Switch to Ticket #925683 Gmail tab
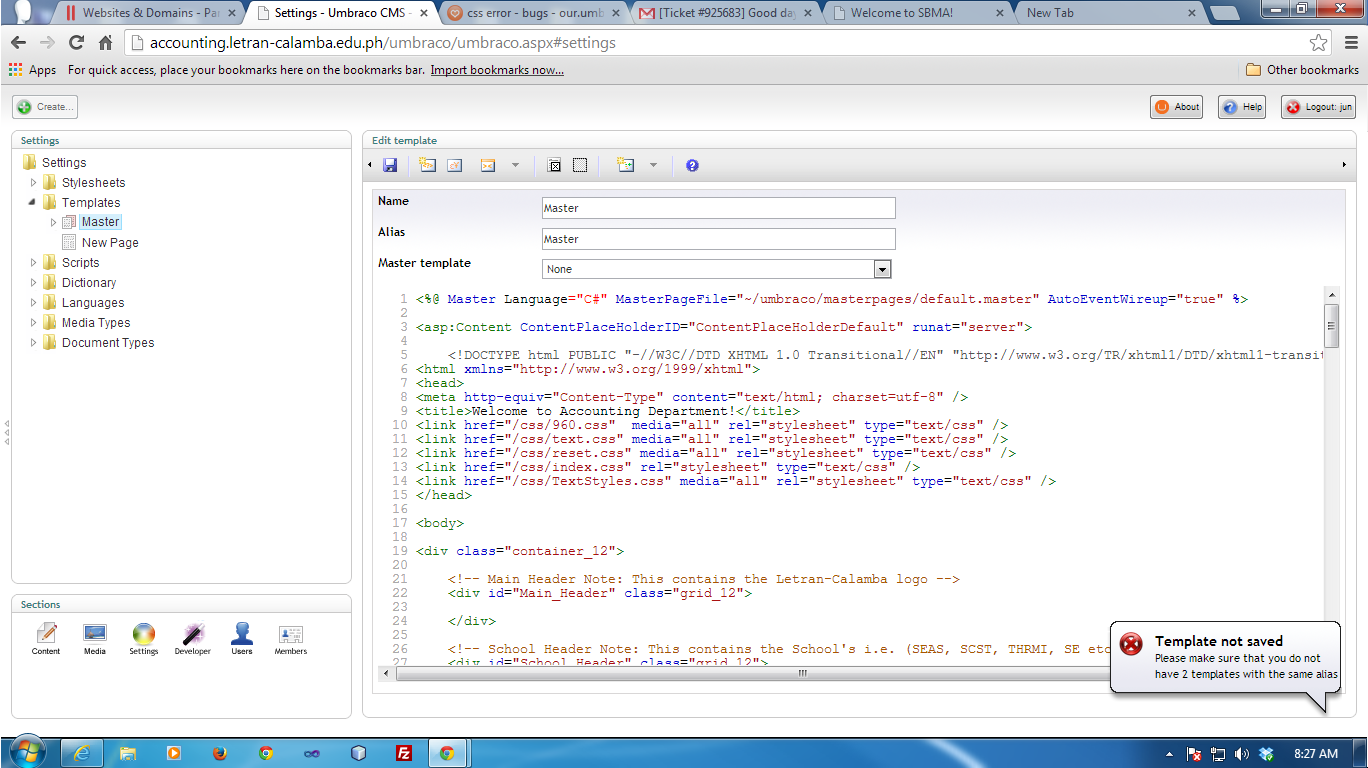1368x768 pixels. 725,13
